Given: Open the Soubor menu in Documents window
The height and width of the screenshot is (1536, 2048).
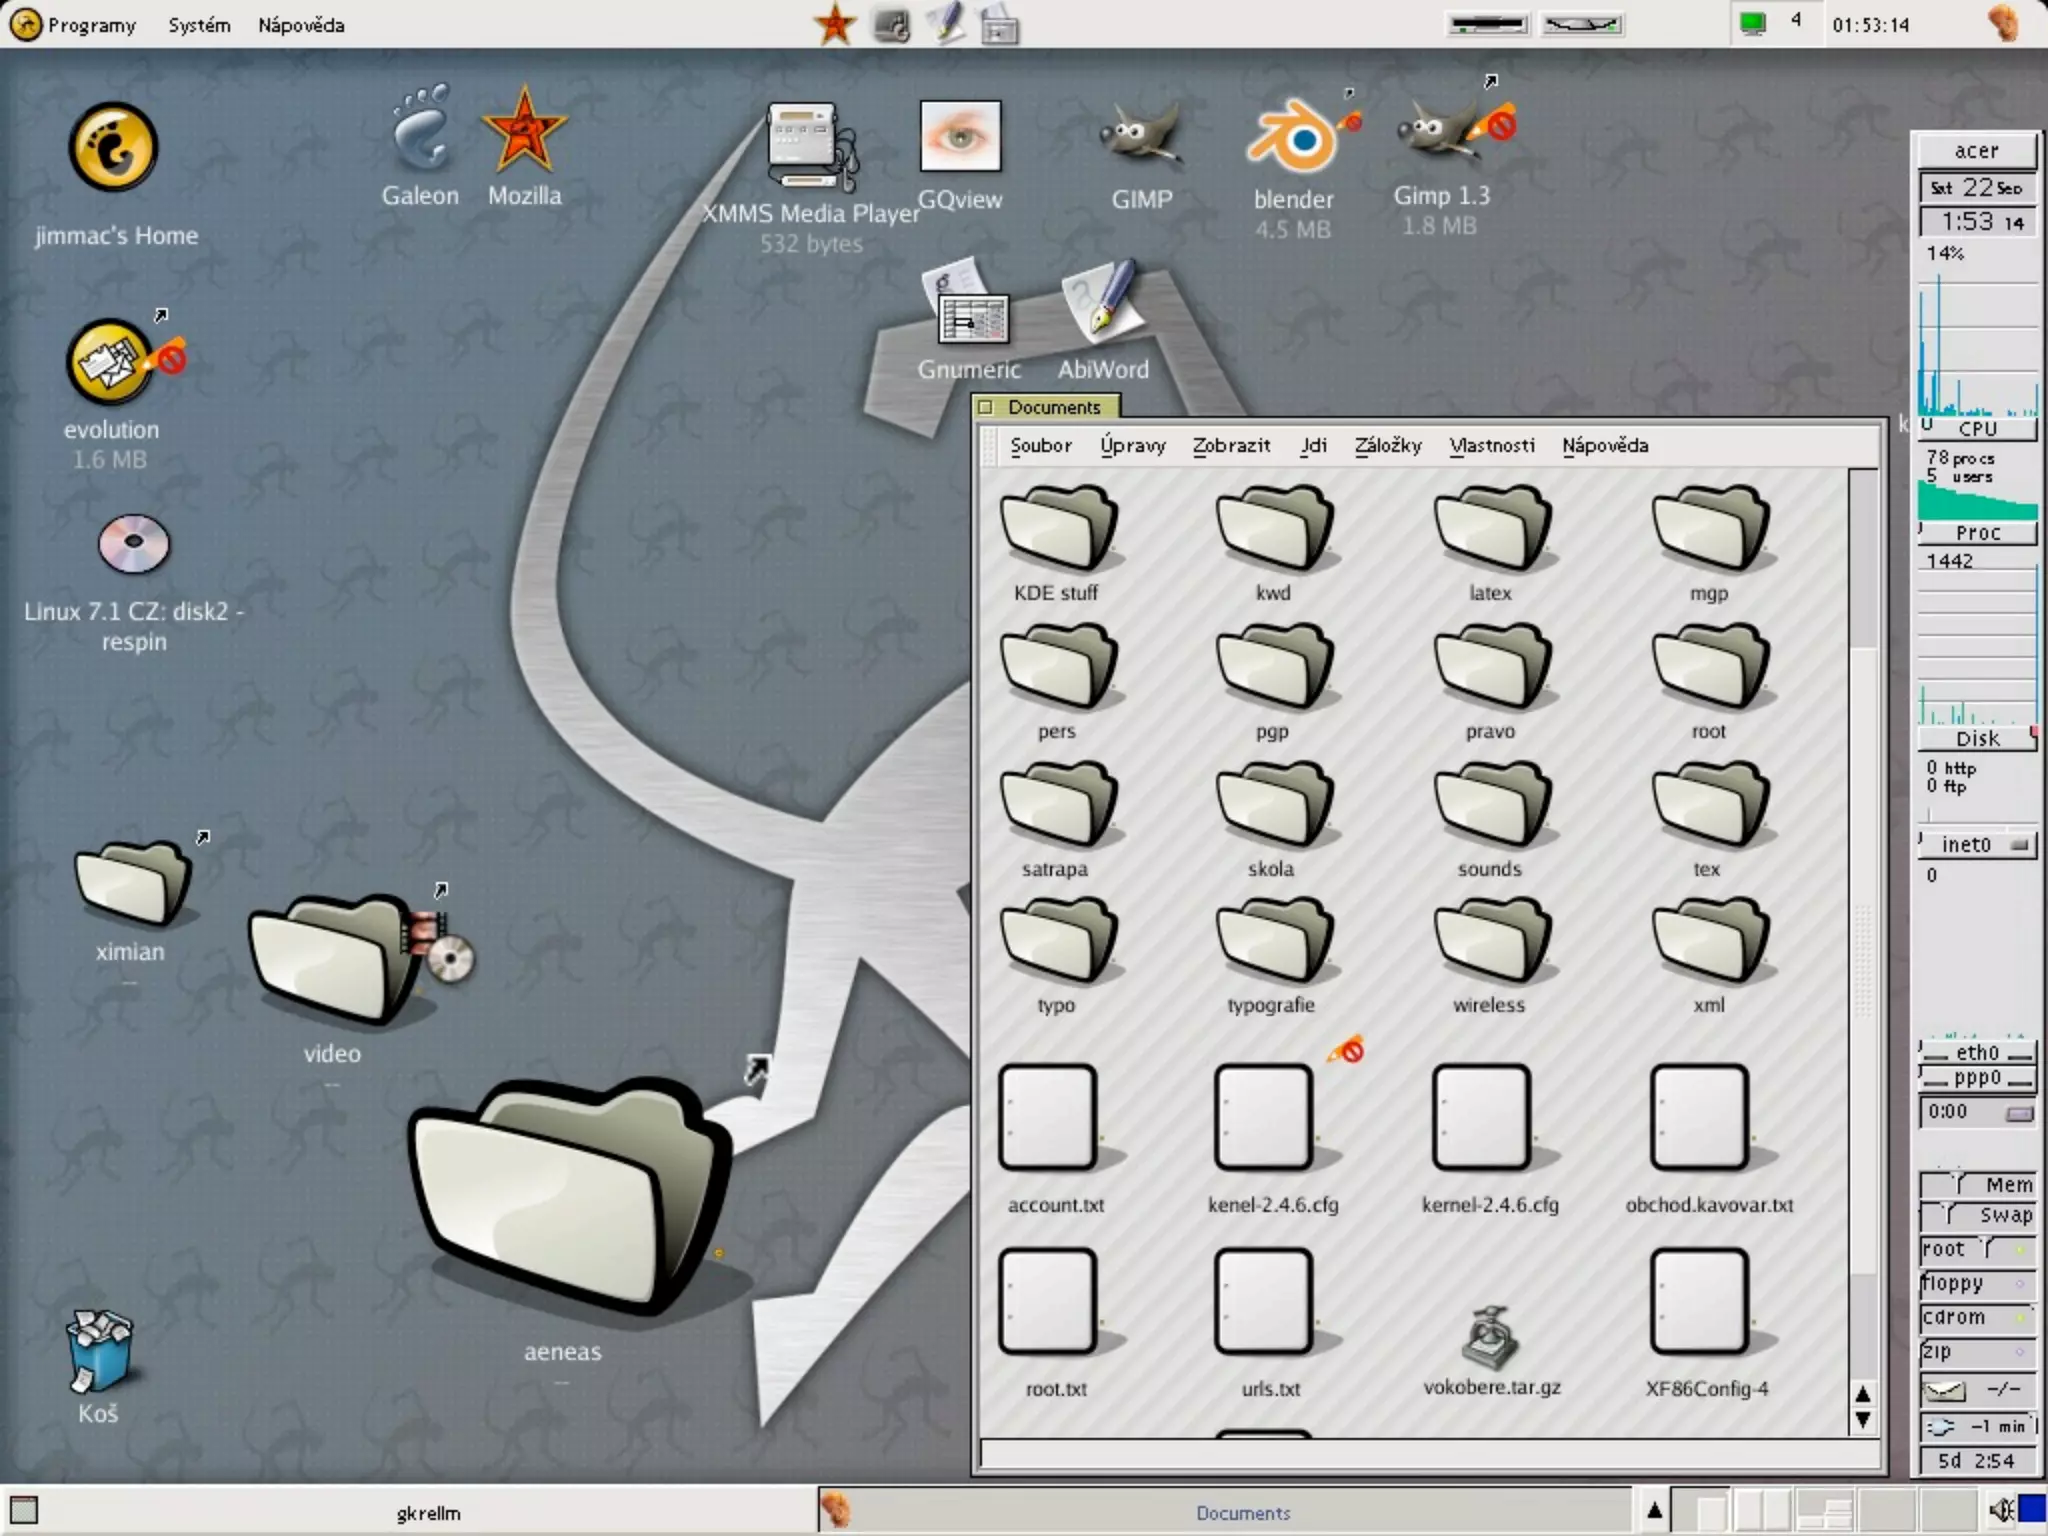Looking at the screenshot, I should click(1040, 446).
